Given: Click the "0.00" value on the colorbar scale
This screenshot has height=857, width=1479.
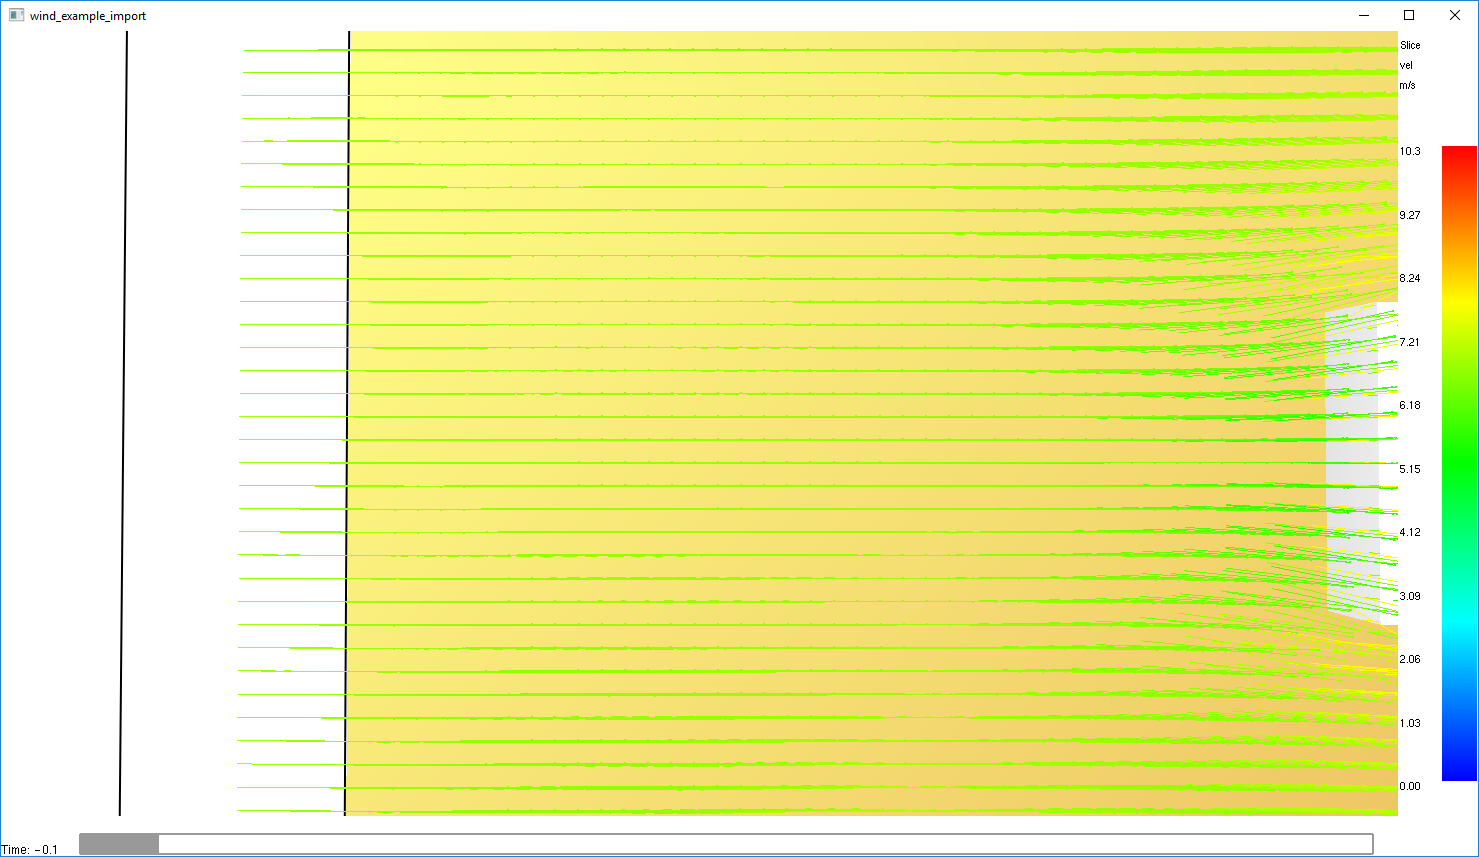Looking at the screenshot, I should tap(1409, 786).
